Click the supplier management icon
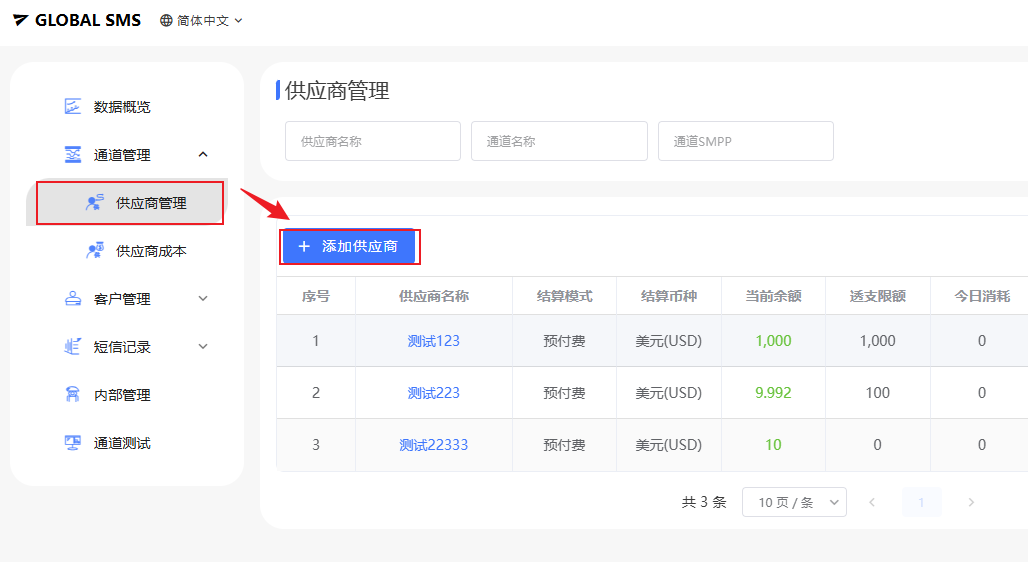 coord(95,203)
